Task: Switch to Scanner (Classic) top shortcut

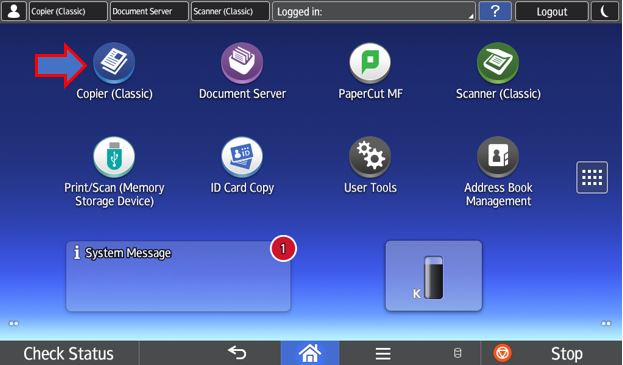Action: (230, 11)
